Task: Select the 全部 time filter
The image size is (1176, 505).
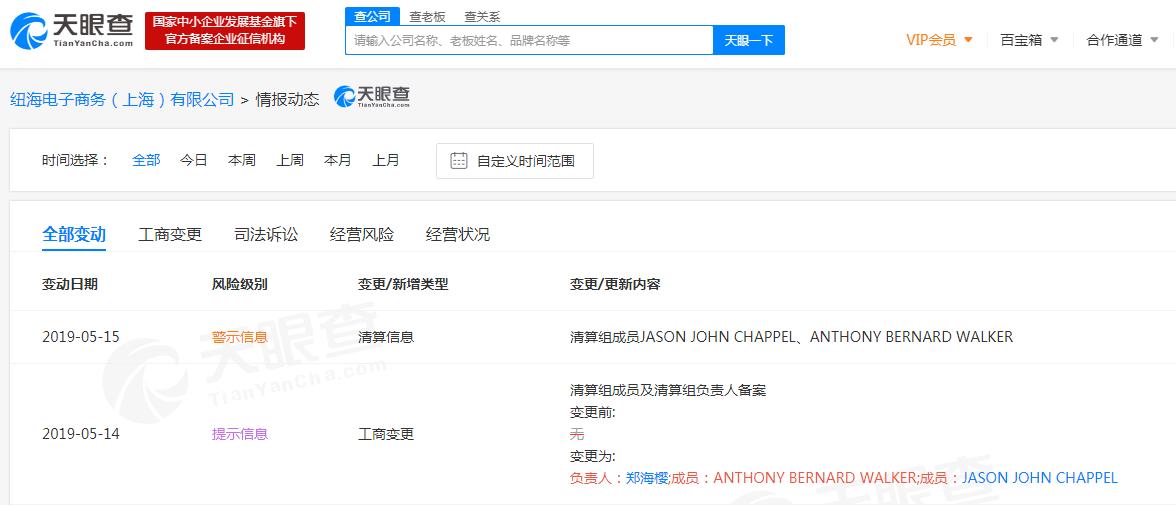Action: pyautogui.click(x=146, y=160)
